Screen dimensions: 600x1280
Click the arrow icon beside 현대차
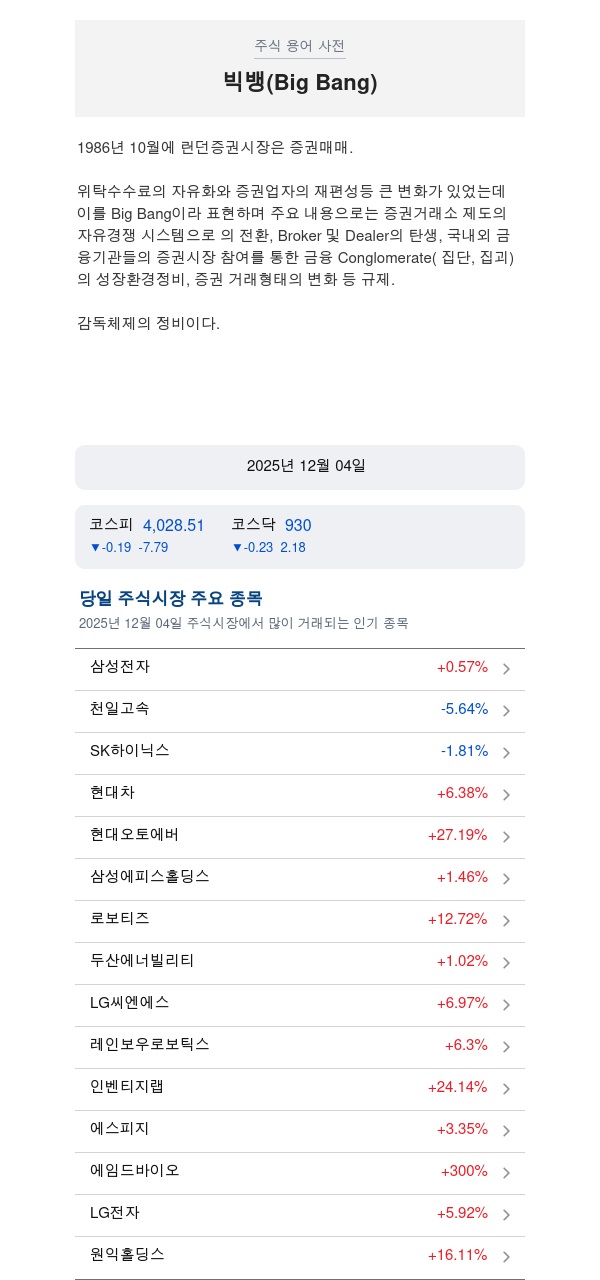pos(506,795)
